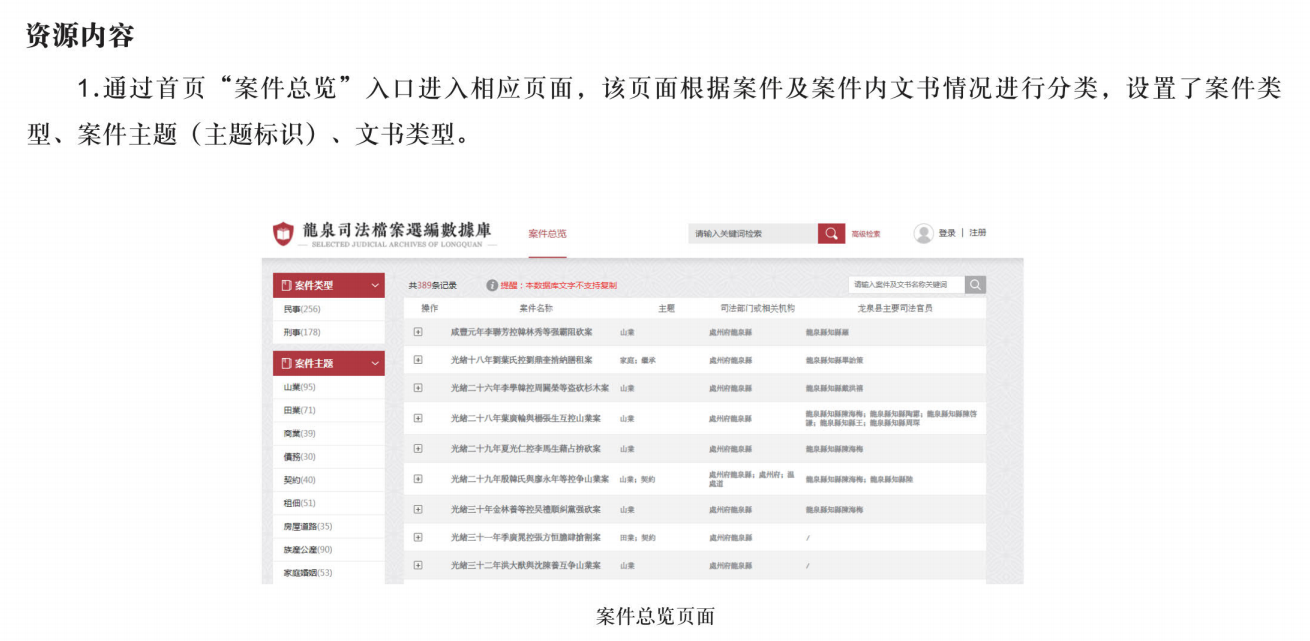Click the 注册 register link
Image resolution: width=1310 pixels, height=641 pixels.
click(x=977, y=233)
